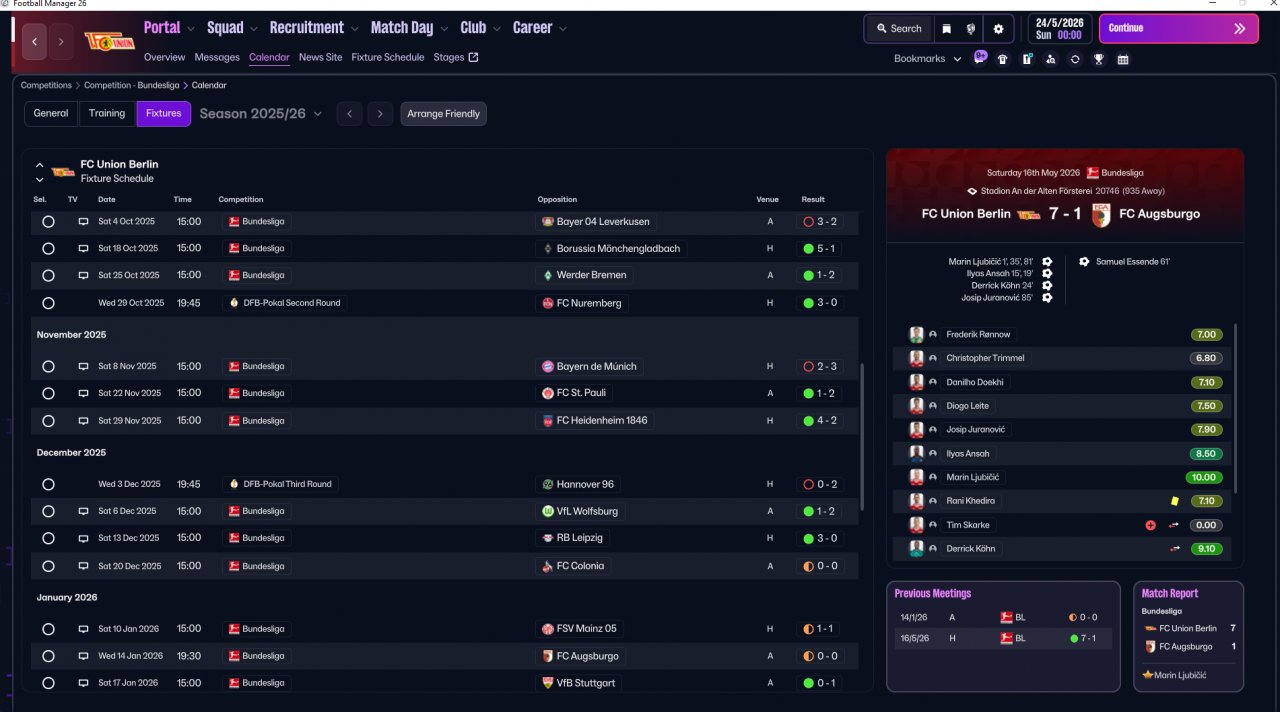Open the Season 2025/26 dropdown
Image resolution: width=1280 pixels, height=712 pixels.
point(261,114)
